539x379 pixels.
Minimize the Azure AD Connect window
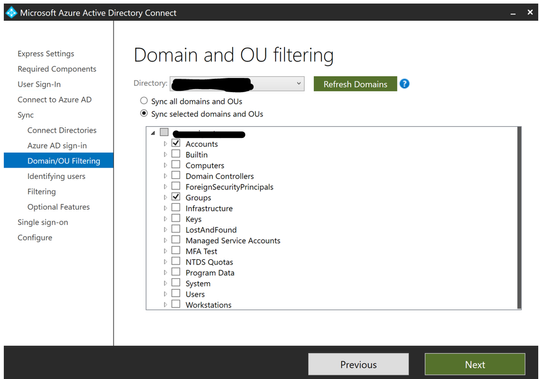[x=513, y=13]
